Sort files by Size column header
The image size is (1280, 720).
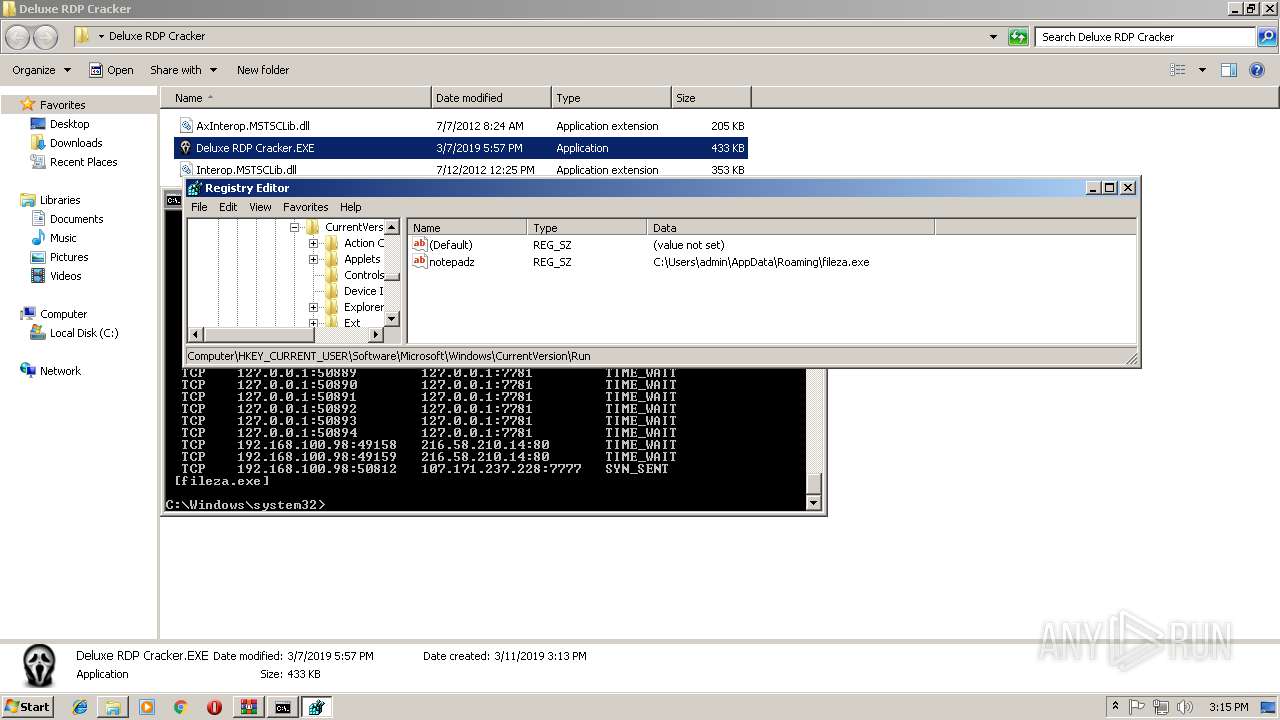(711, 98)
